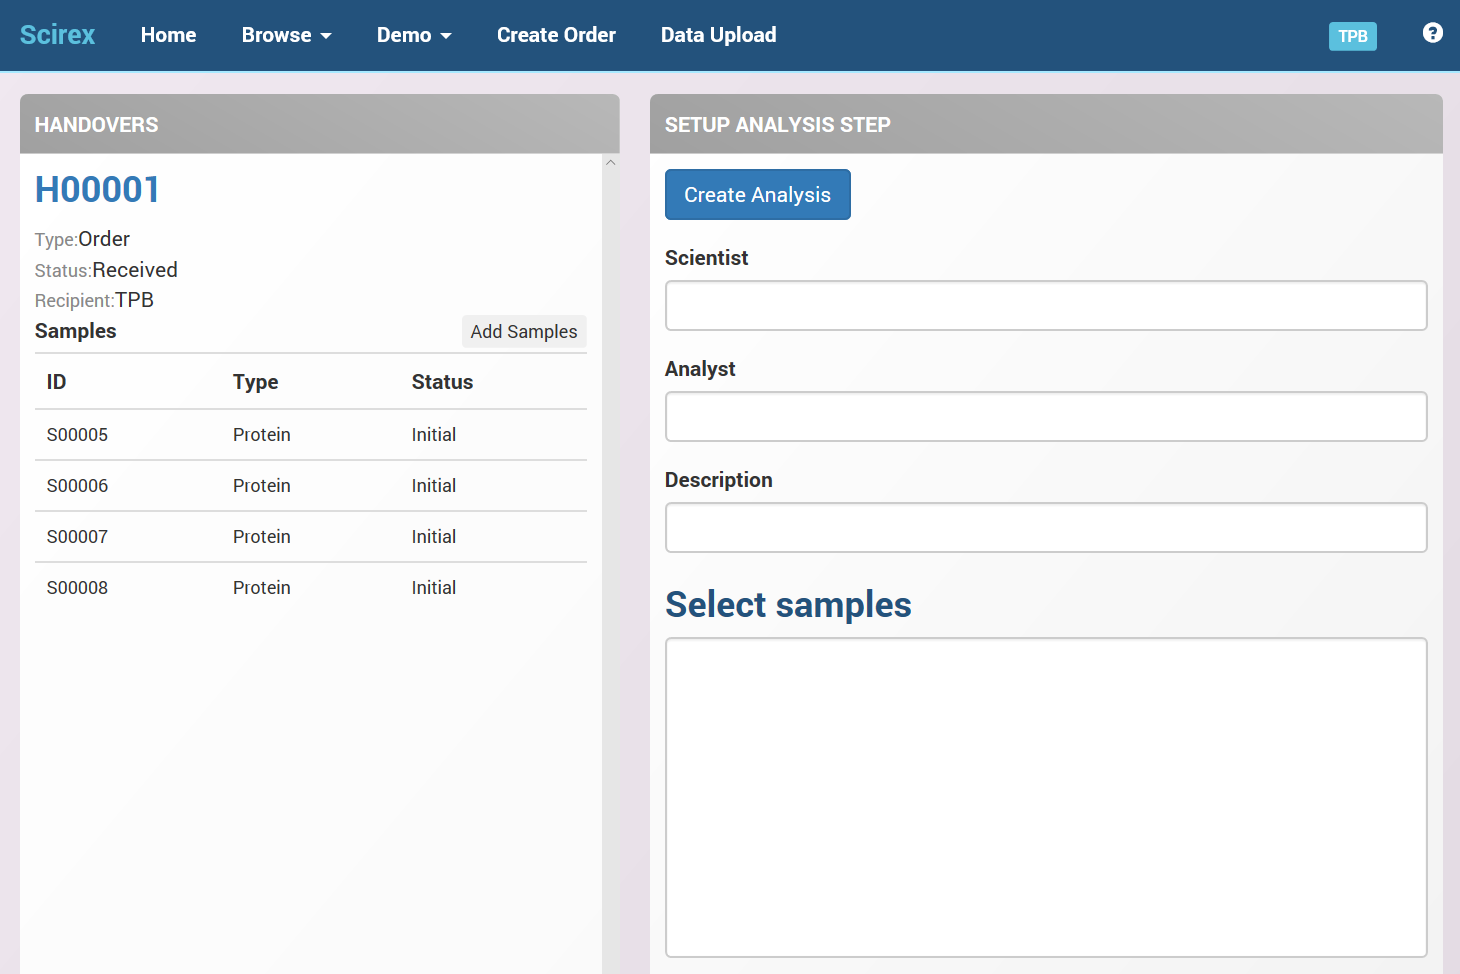Select sample S00008 row
Viewport: 1460px width, 974px height.
click(x=311, y=588)
